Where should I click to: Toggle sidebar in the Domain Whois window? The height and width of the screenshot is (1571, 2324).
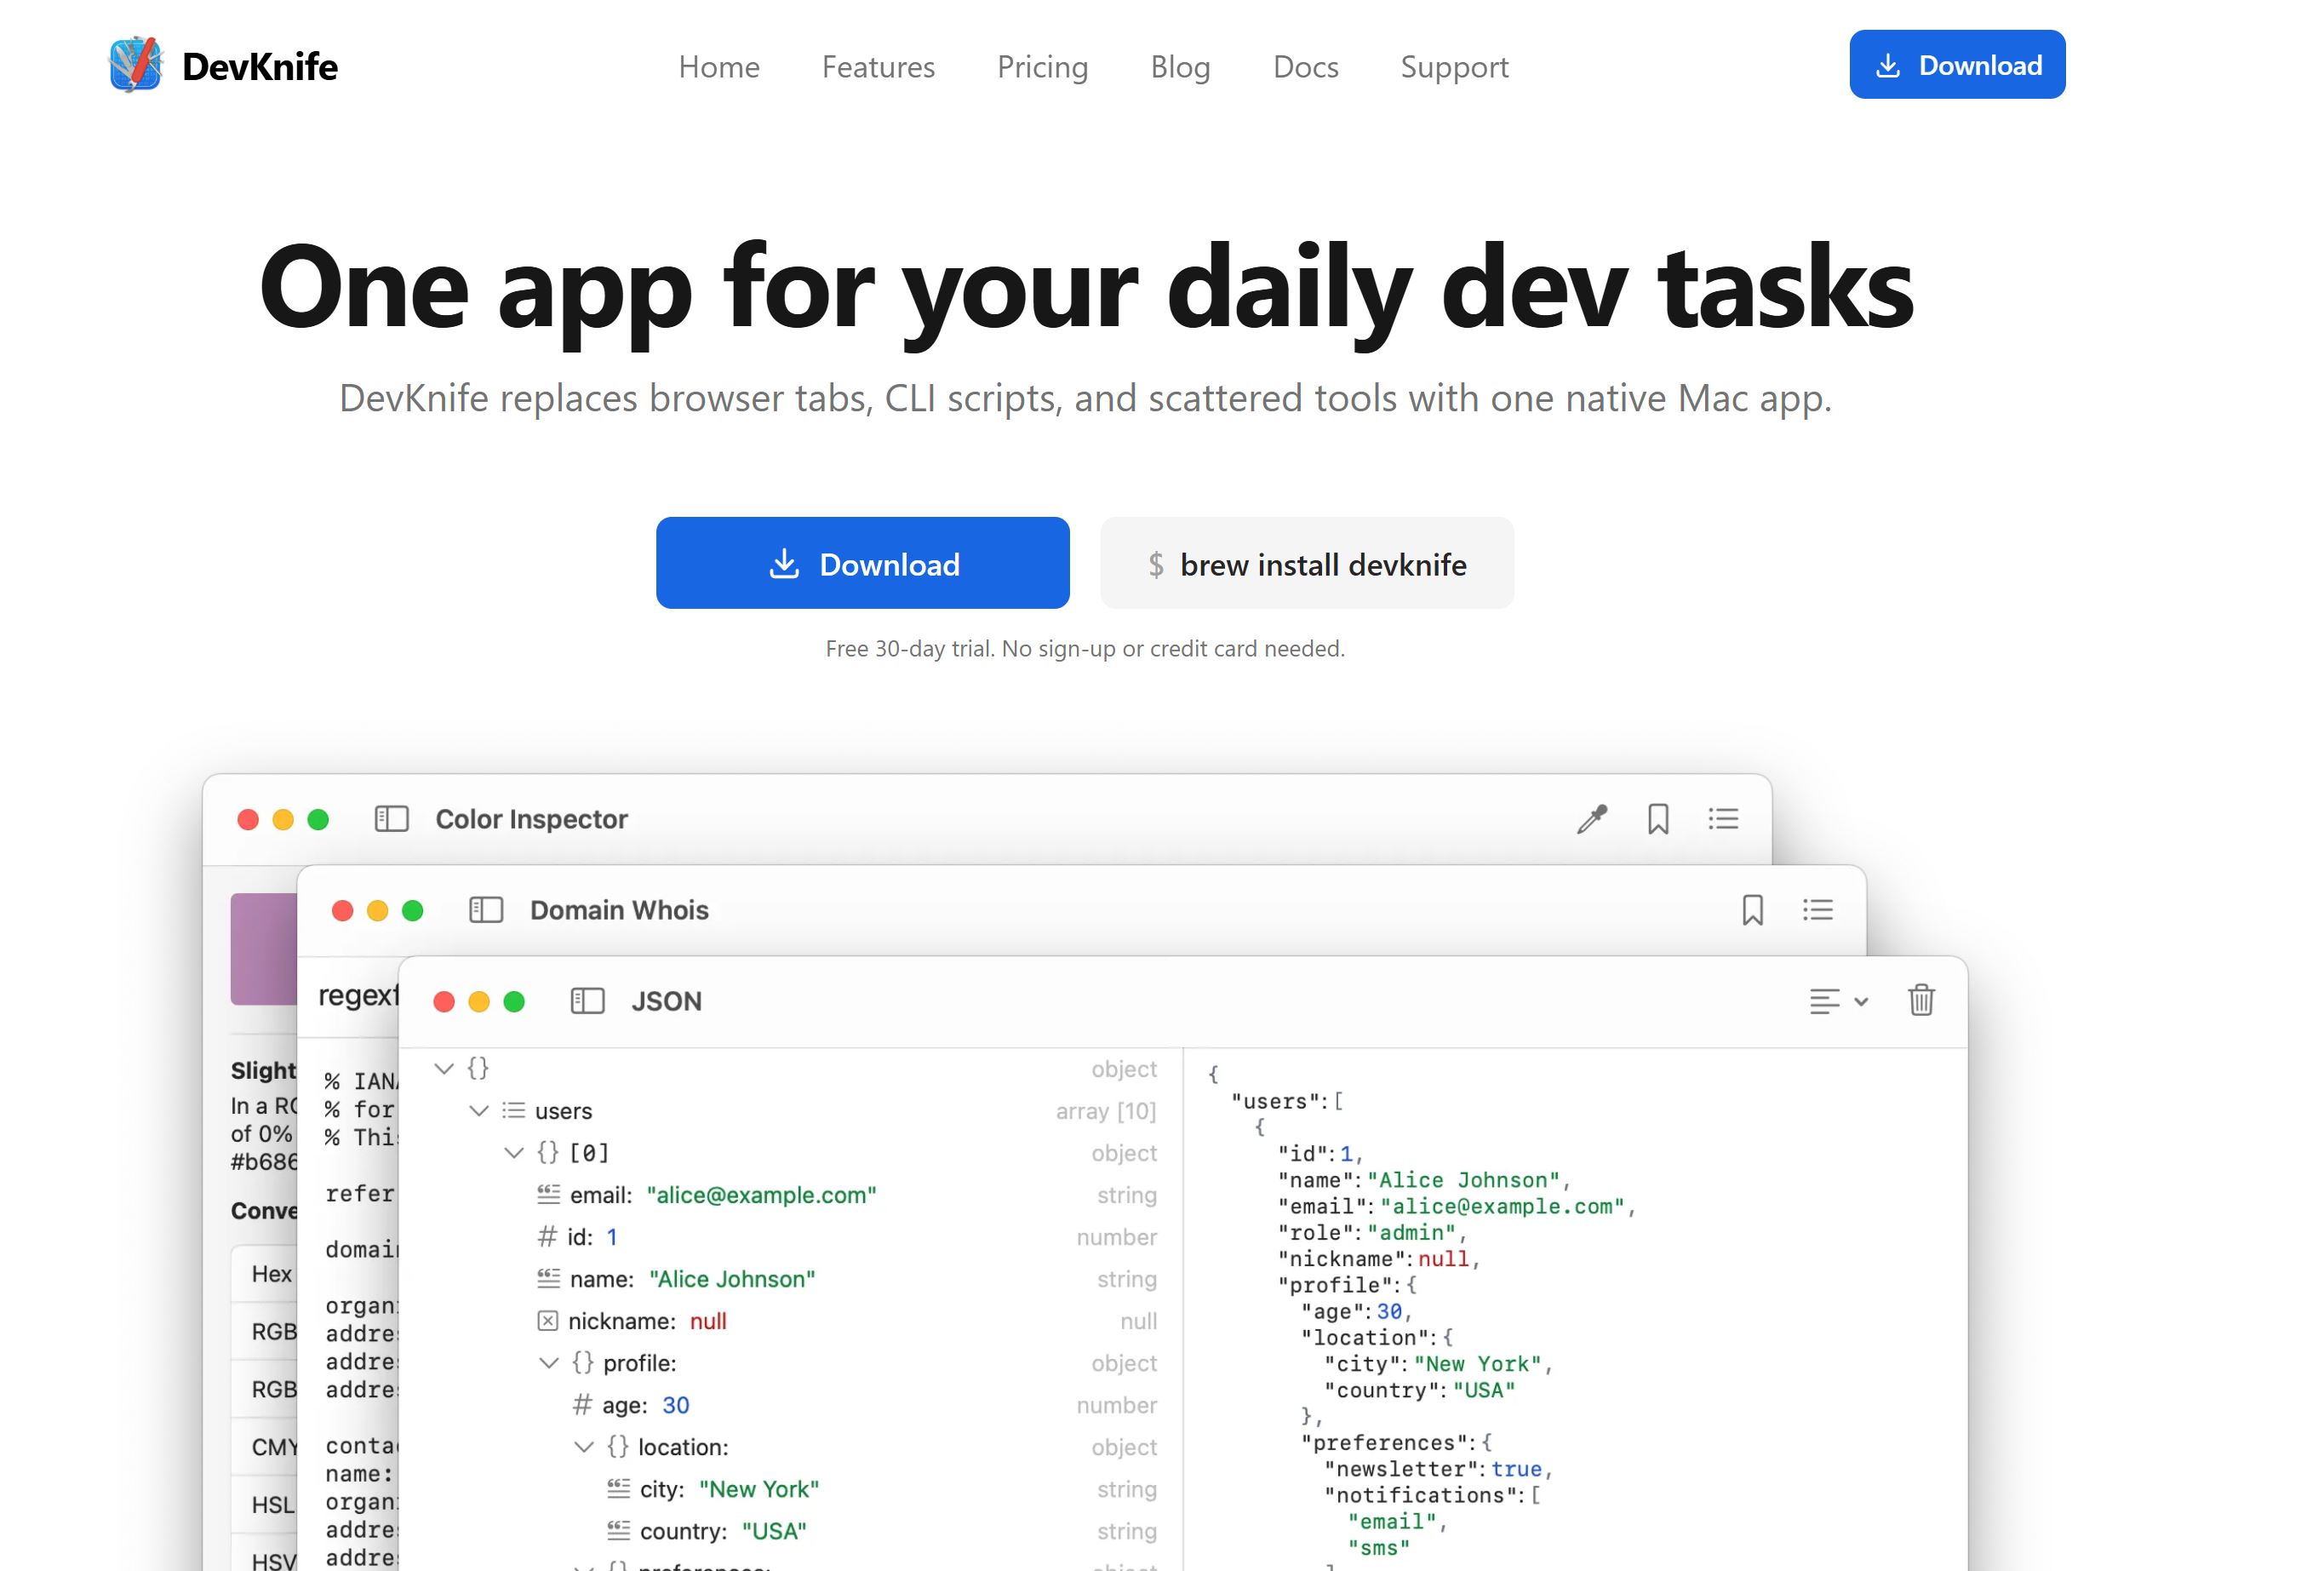[486, 910]
